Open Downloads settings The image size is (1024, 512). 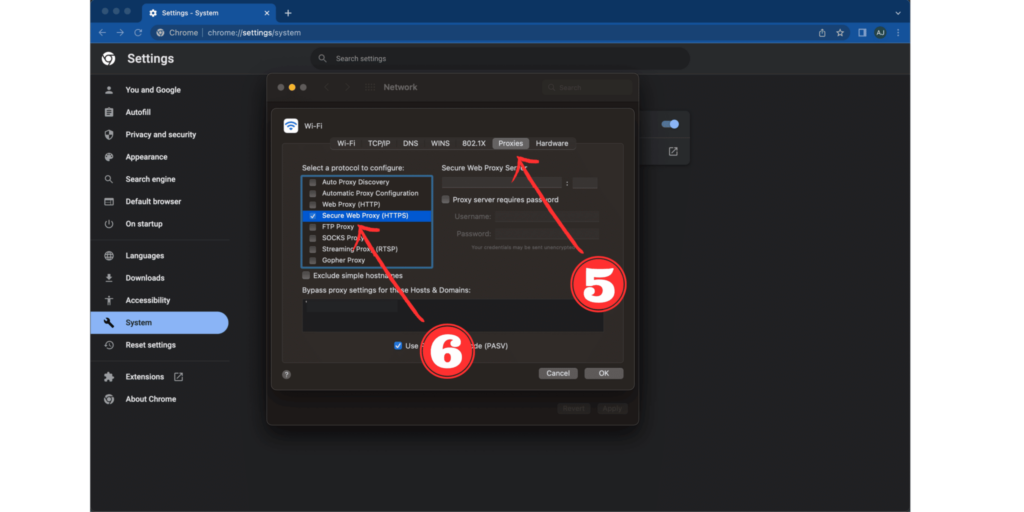[144, 278]
